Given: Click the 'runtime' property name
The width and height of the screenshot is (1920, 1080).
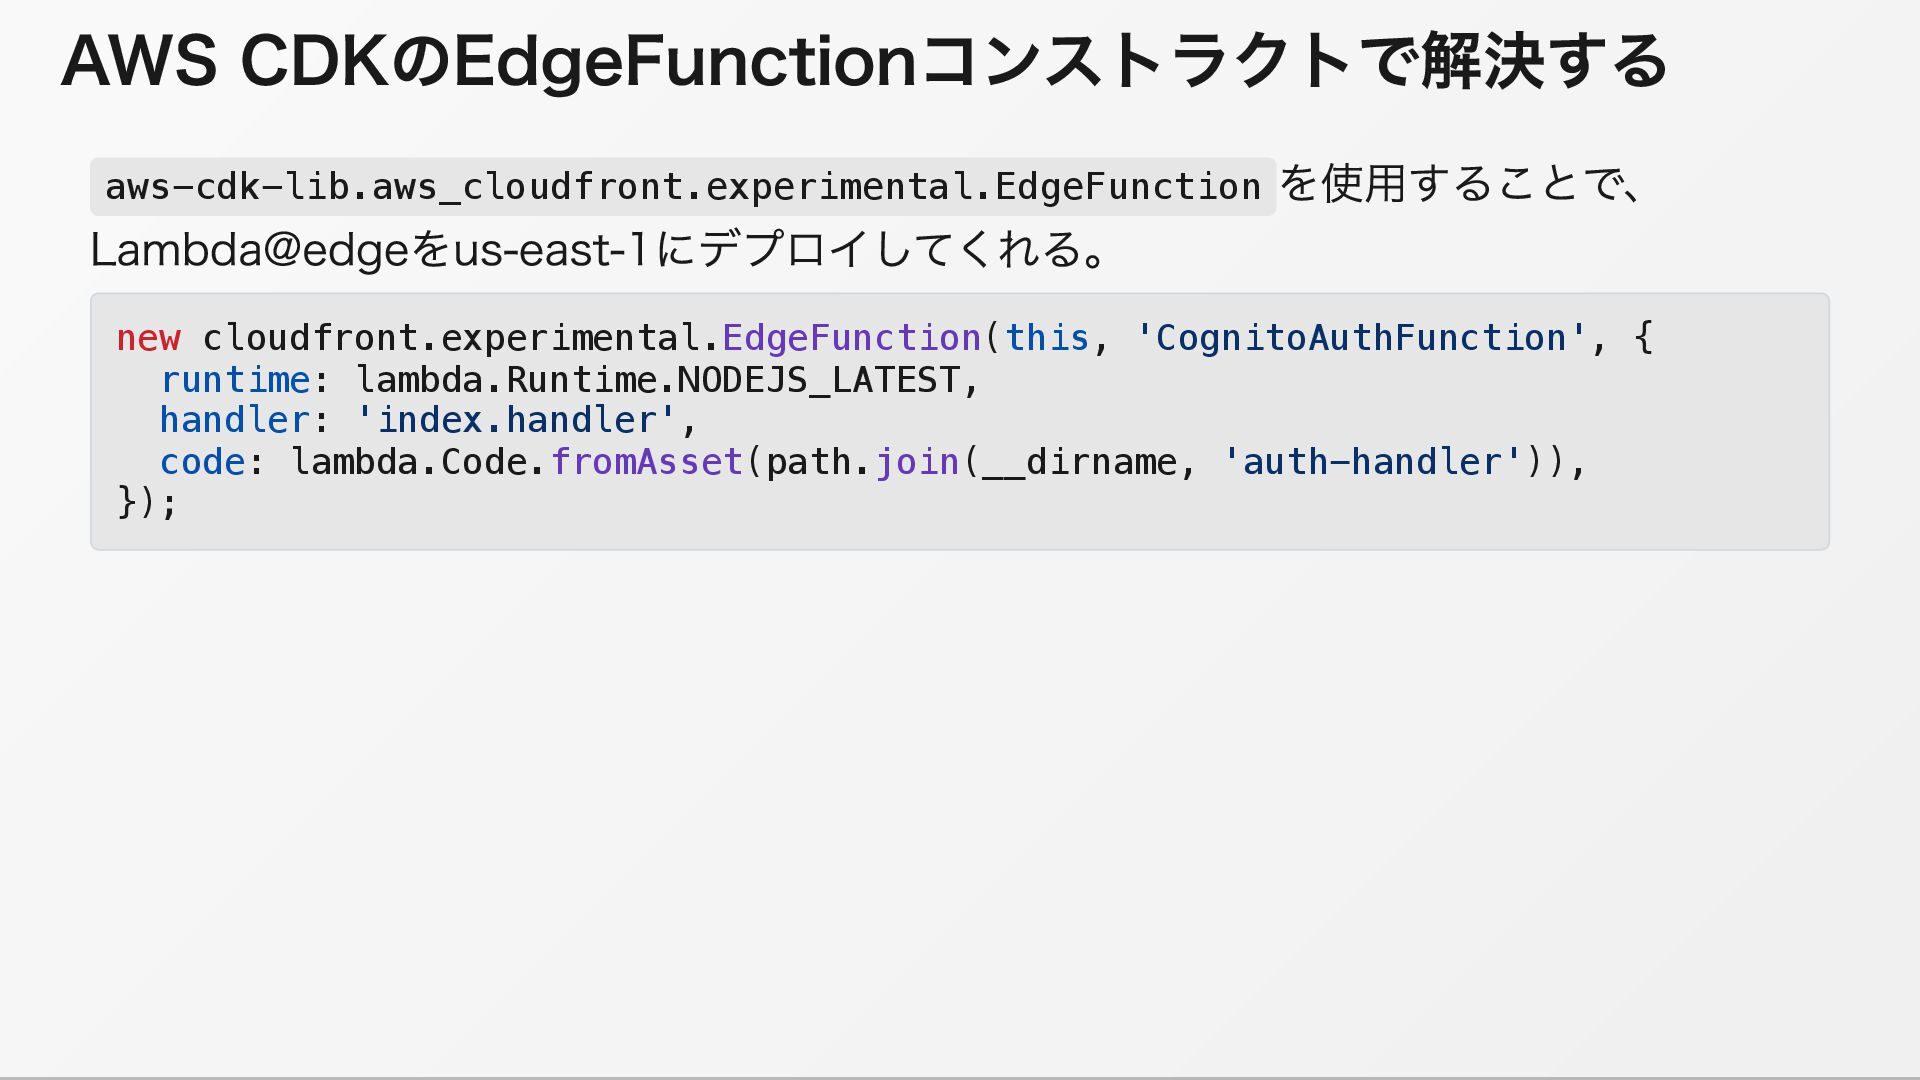Looking at the screenshot, I should 235,381.
